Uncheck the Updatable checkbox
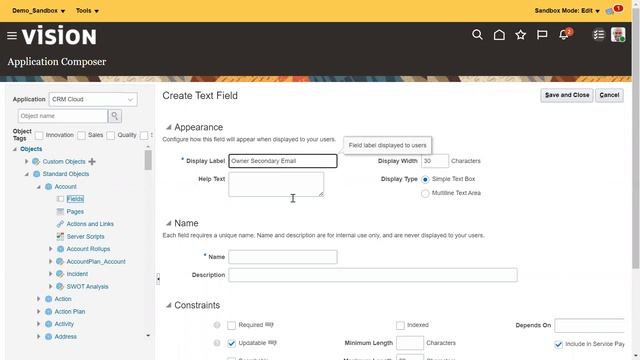The height and width of the screenshot is (360, 640). (231, 343)
